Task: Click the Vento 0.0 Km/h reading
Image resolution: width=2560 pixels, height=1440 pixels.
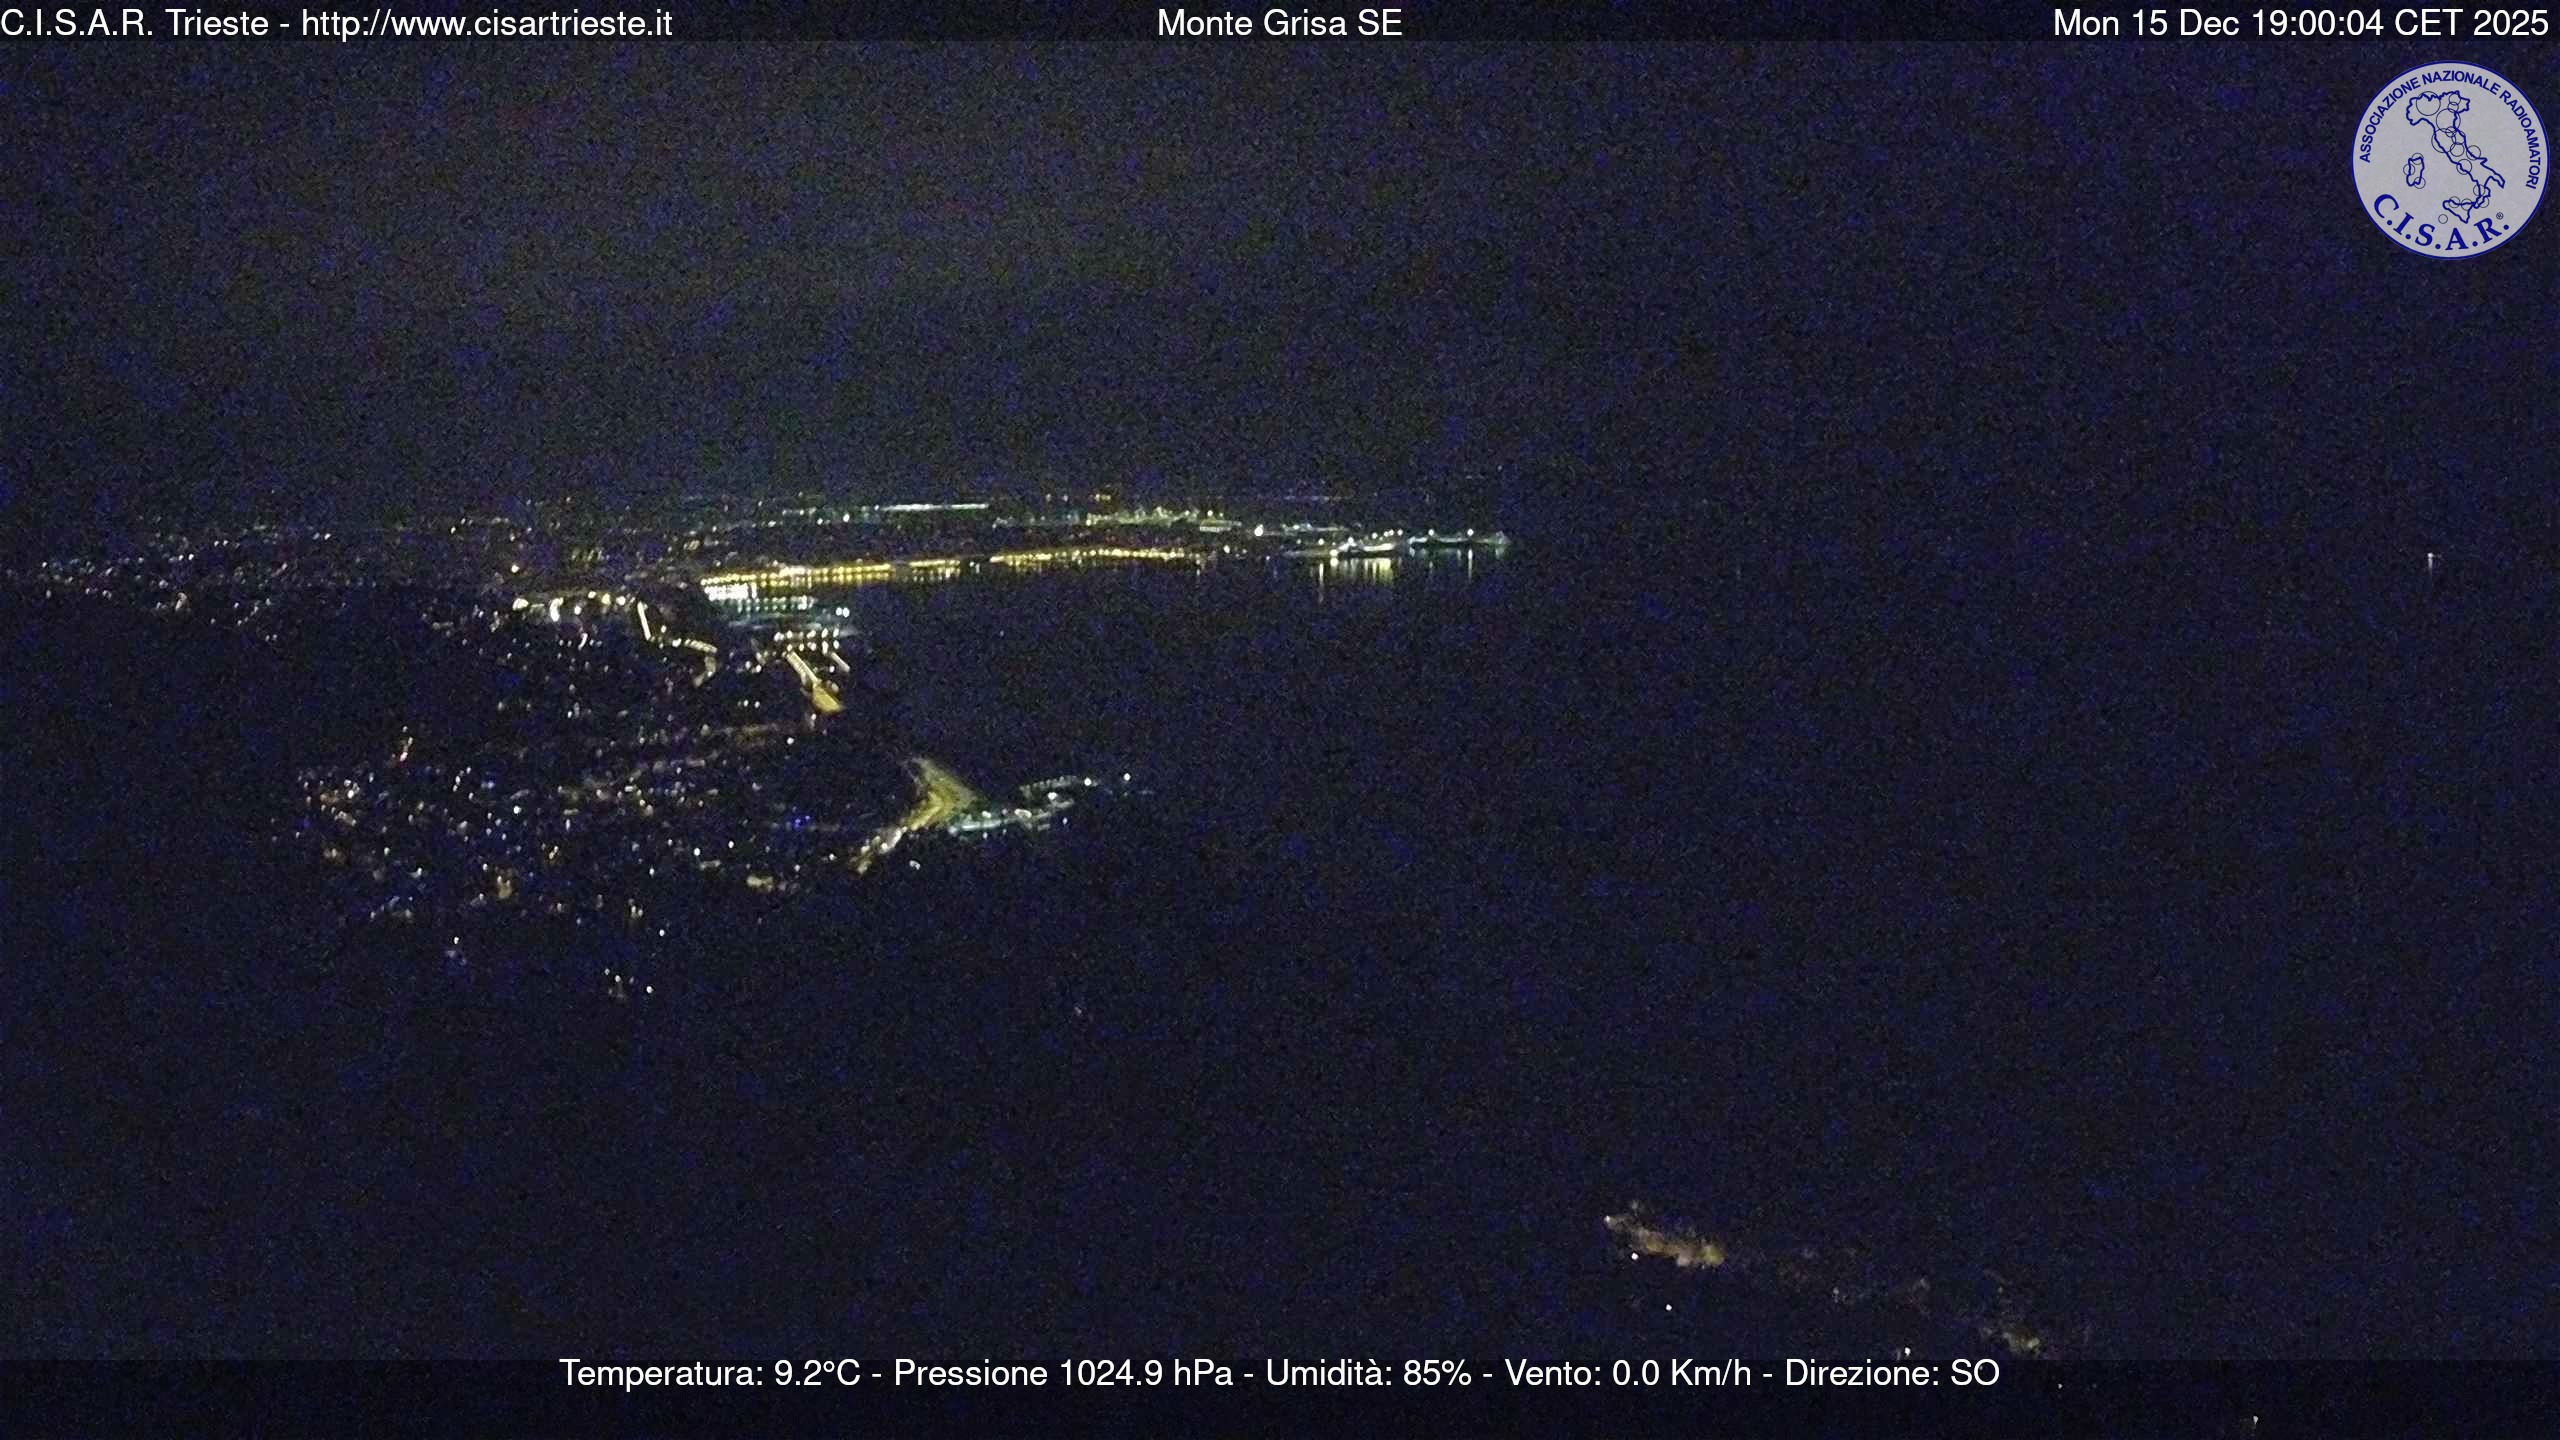Action: (x=1627, y=1374)
